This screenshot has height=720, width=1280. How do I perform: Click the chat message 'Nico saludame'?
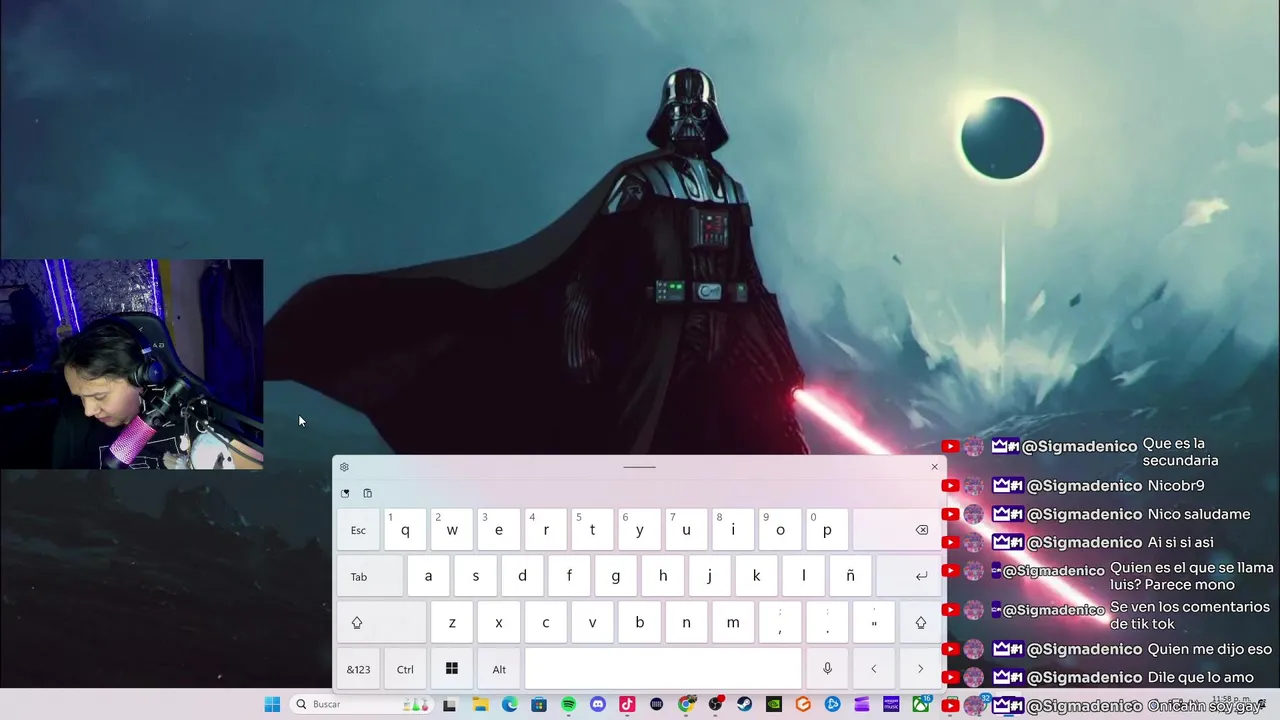(x=1198, y=514)
